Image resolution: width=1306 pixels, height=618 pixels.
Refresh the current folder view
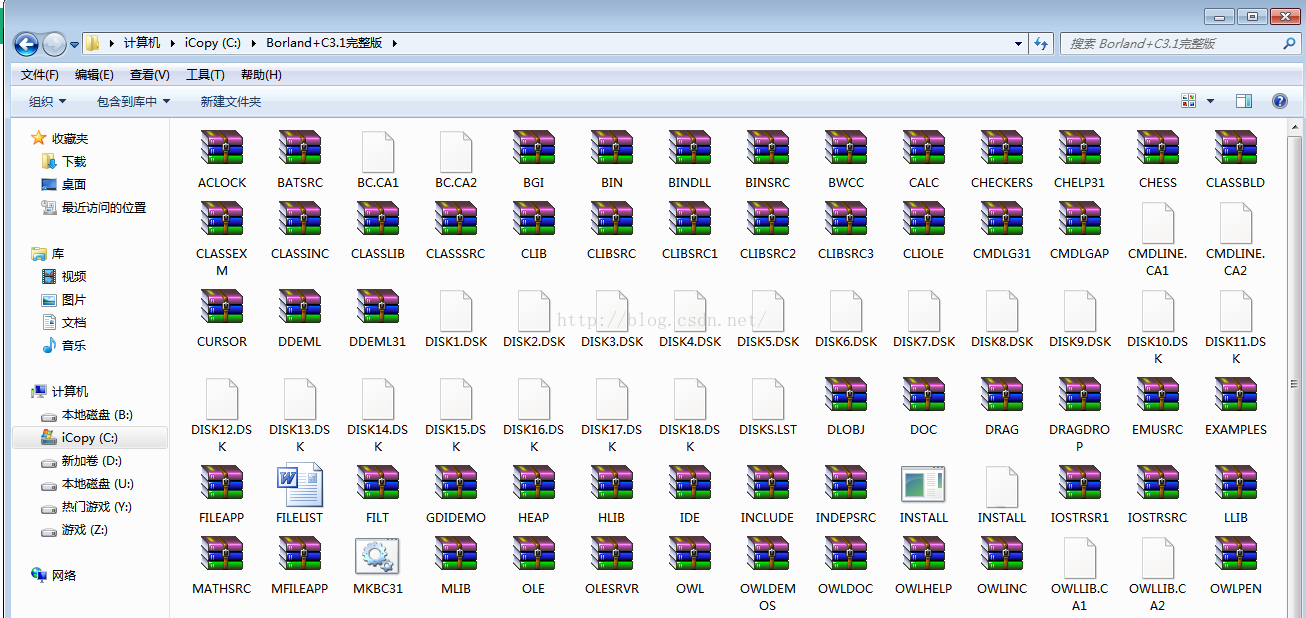pyautogui.click(x=1041, y=43)
